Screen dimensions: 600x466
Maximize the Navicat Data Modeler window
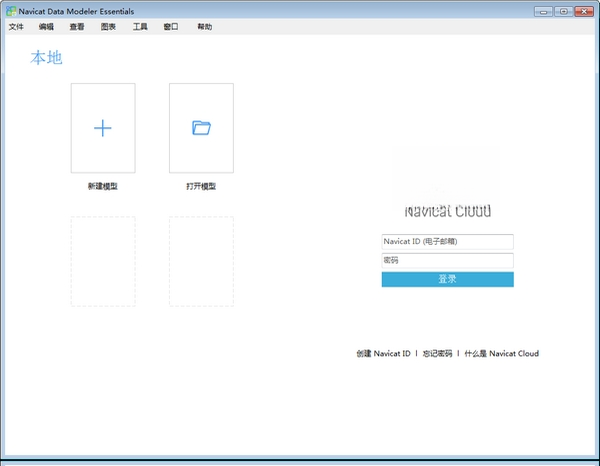click(x=564, y=11)
